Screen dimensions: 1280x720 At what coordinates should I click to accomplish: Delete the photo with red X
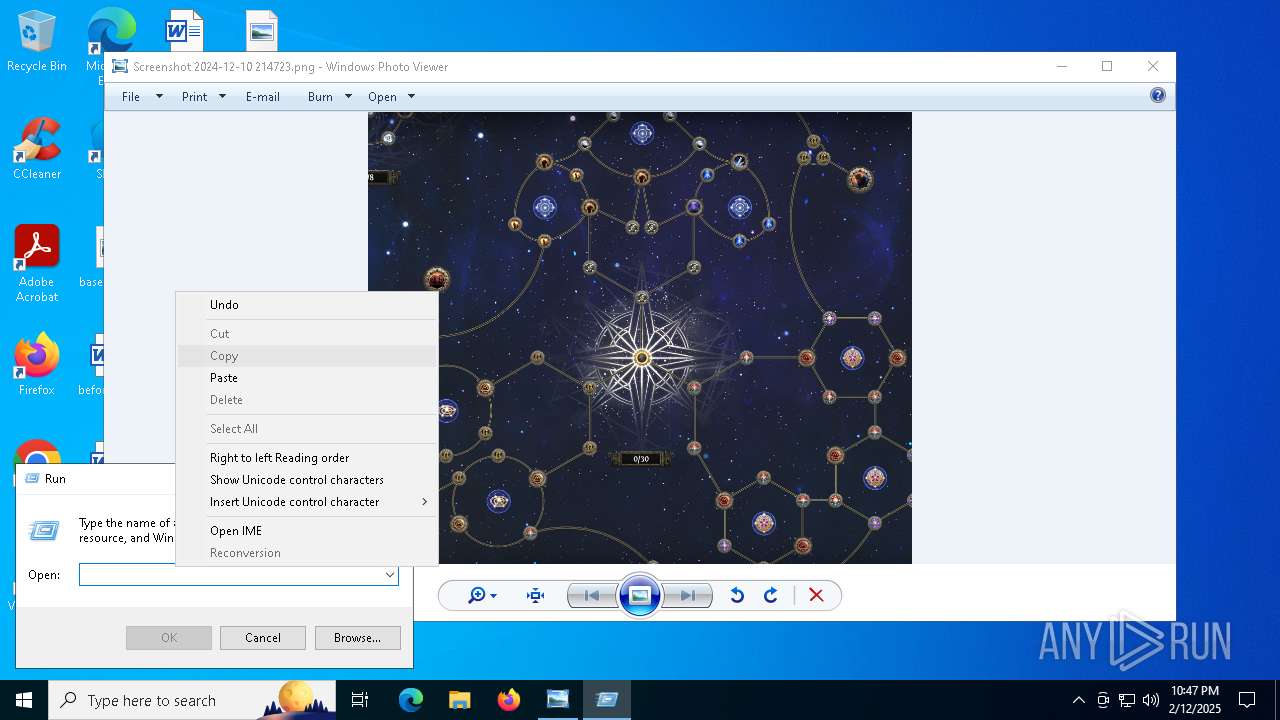[x=816, y=595]
